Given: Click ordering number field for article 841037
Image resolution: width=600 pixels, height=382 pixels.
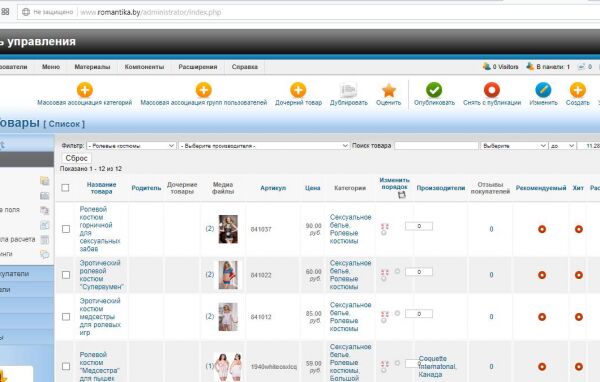Looking at the screenshot, I should click(419, 226).
